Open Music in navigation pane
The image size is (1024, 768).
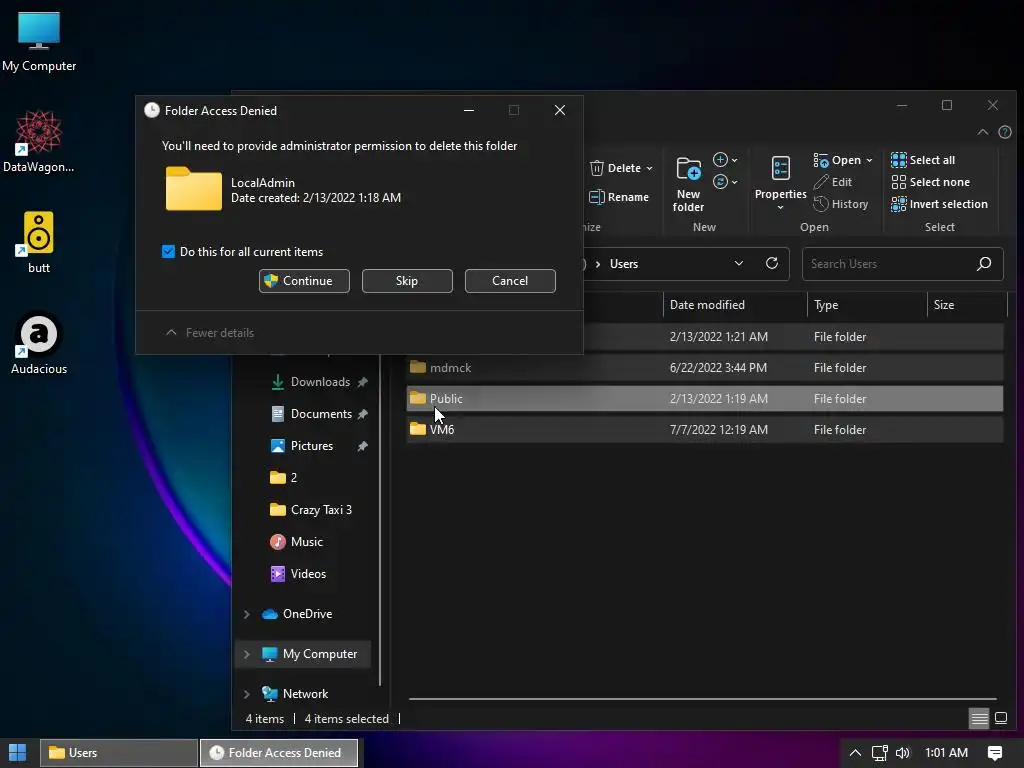(296, 542)
